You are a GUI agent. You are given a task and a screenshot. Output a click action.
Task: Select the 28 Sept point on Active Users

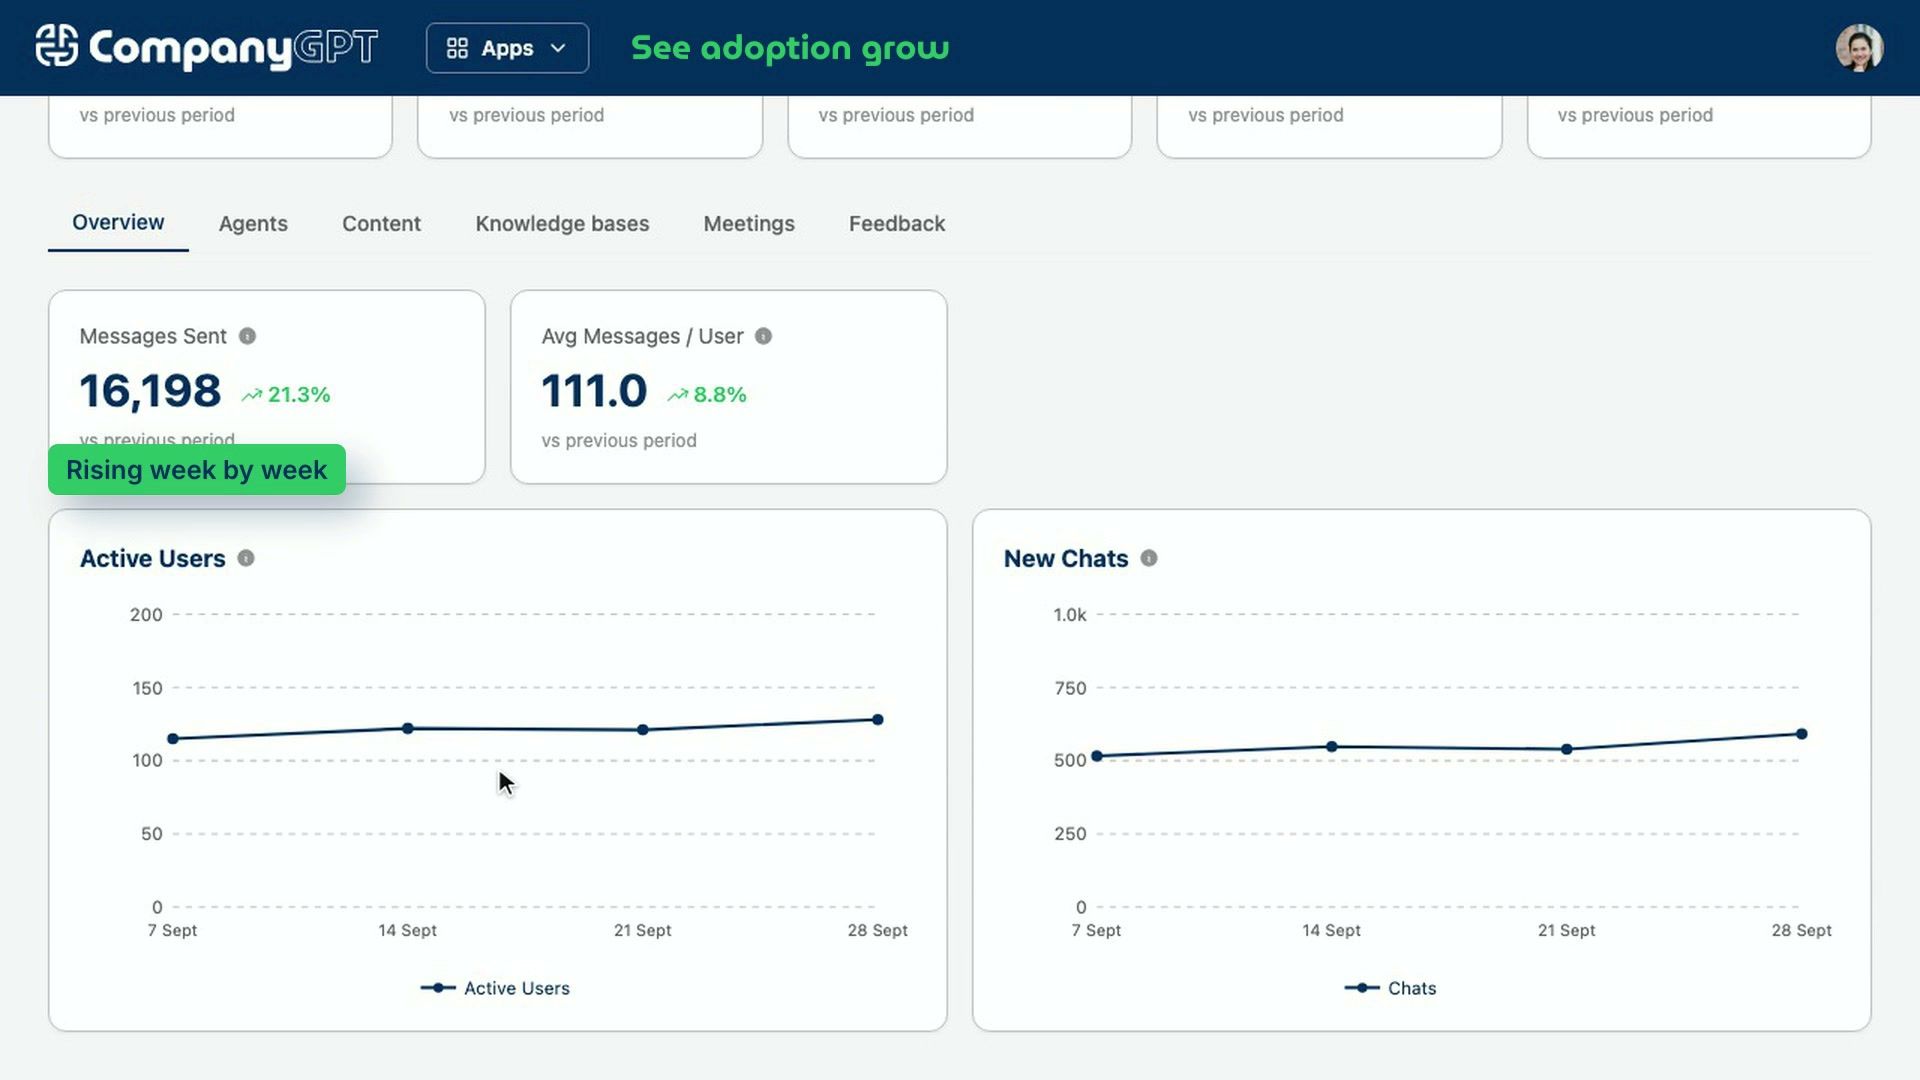coord(878,719)
